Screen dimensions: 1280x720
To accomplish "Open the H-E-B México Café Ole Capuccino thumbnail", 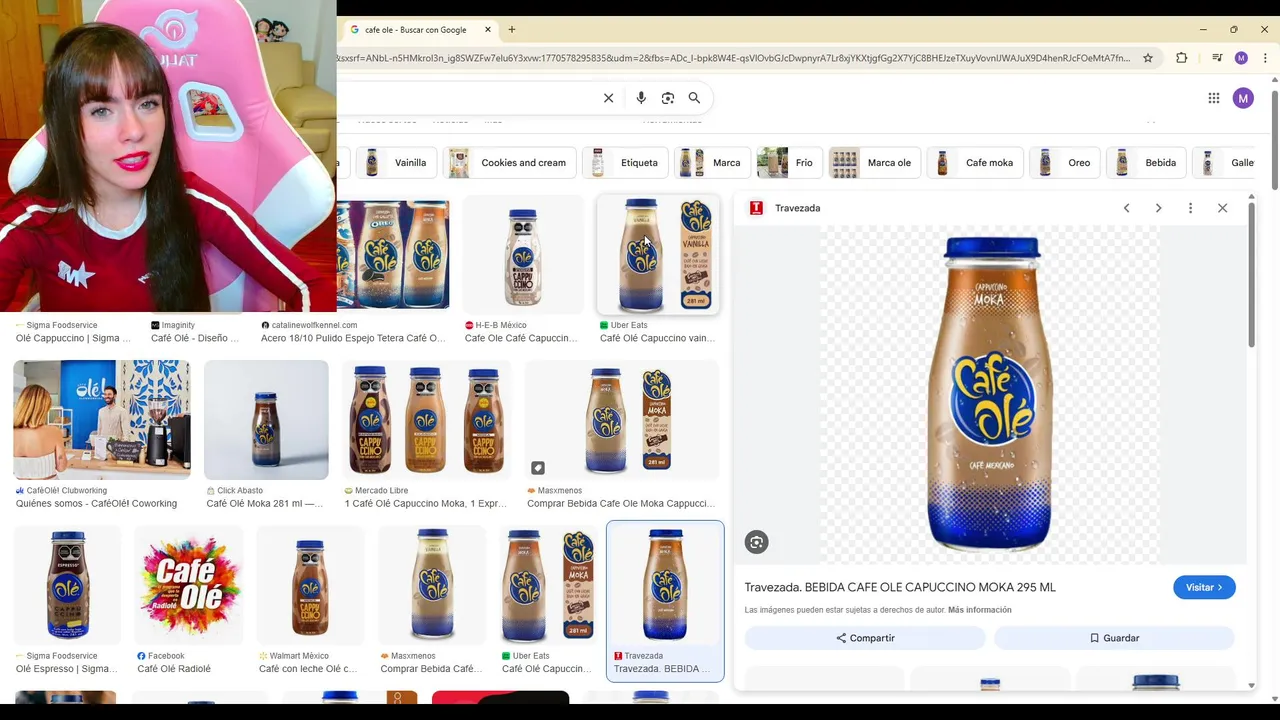I will pos(523,255).
